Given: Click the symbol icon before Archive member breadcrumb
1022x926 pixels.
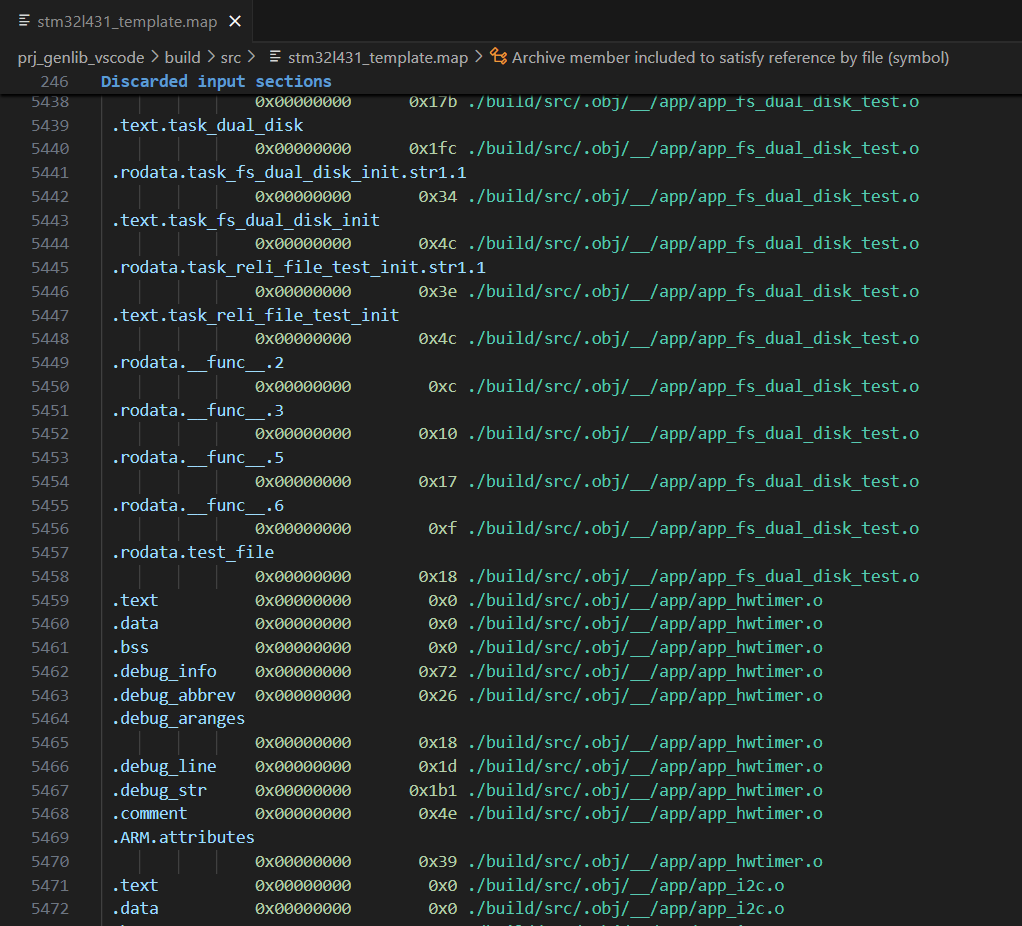Looking at the screenshot, I should coord(498,58).
